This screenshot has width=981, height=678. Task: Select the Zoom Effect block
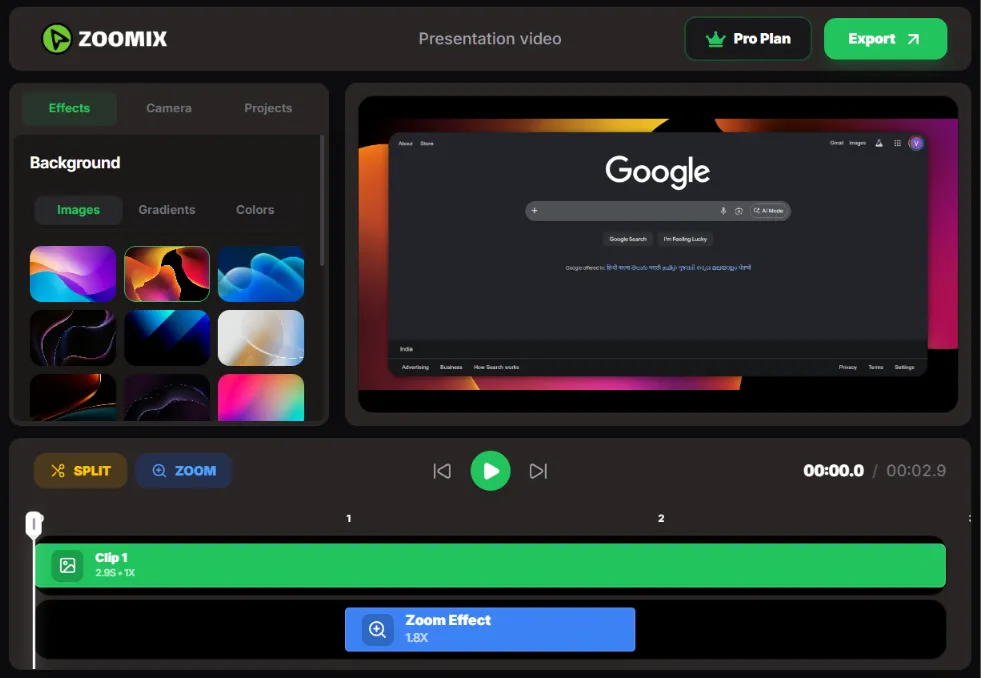[x=490, y=629]
